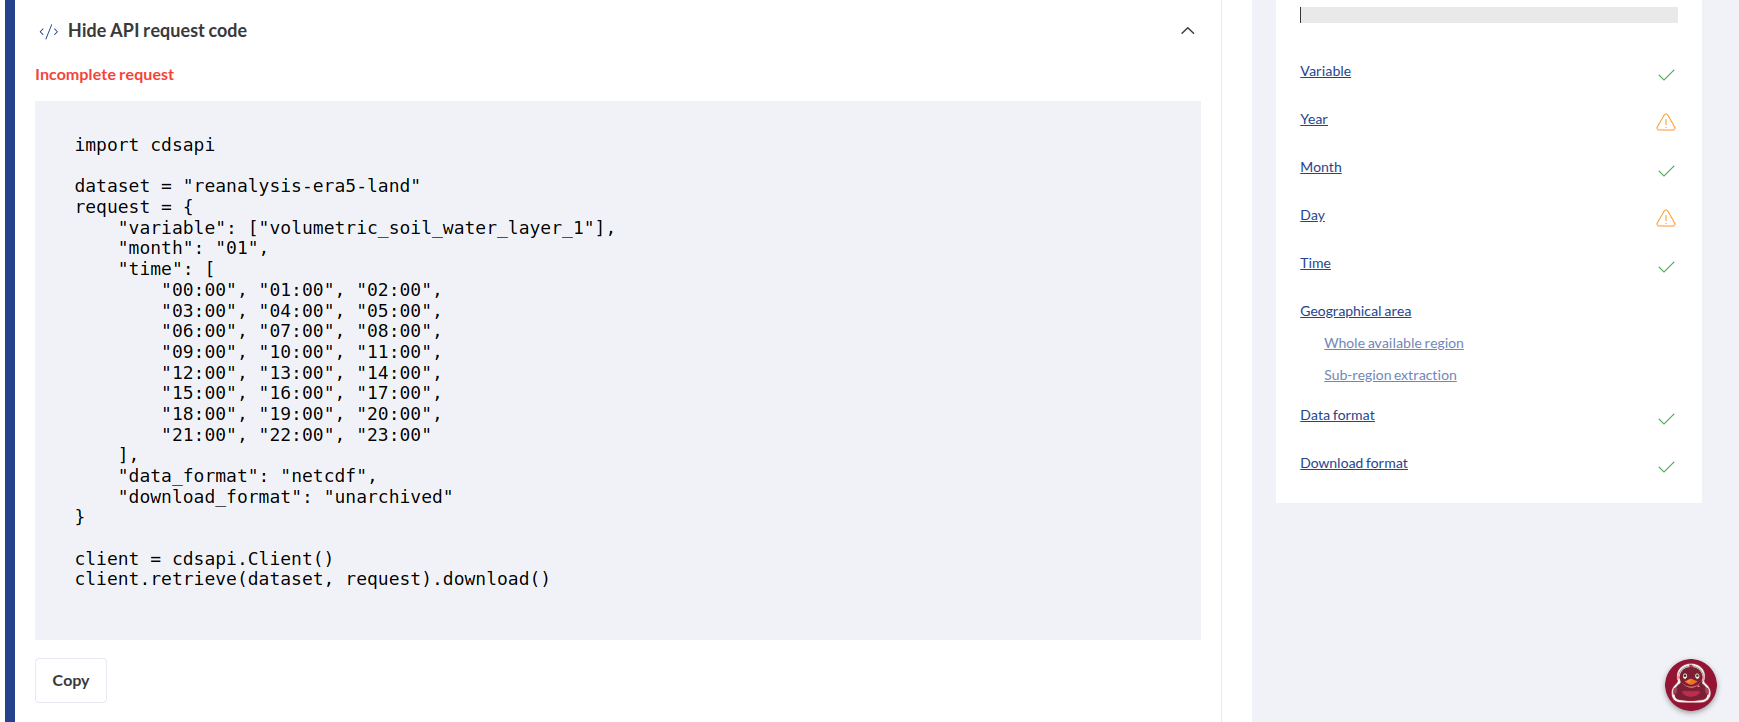
Task: Click the checkmark beside Download format
Action: pos(1666,467)
